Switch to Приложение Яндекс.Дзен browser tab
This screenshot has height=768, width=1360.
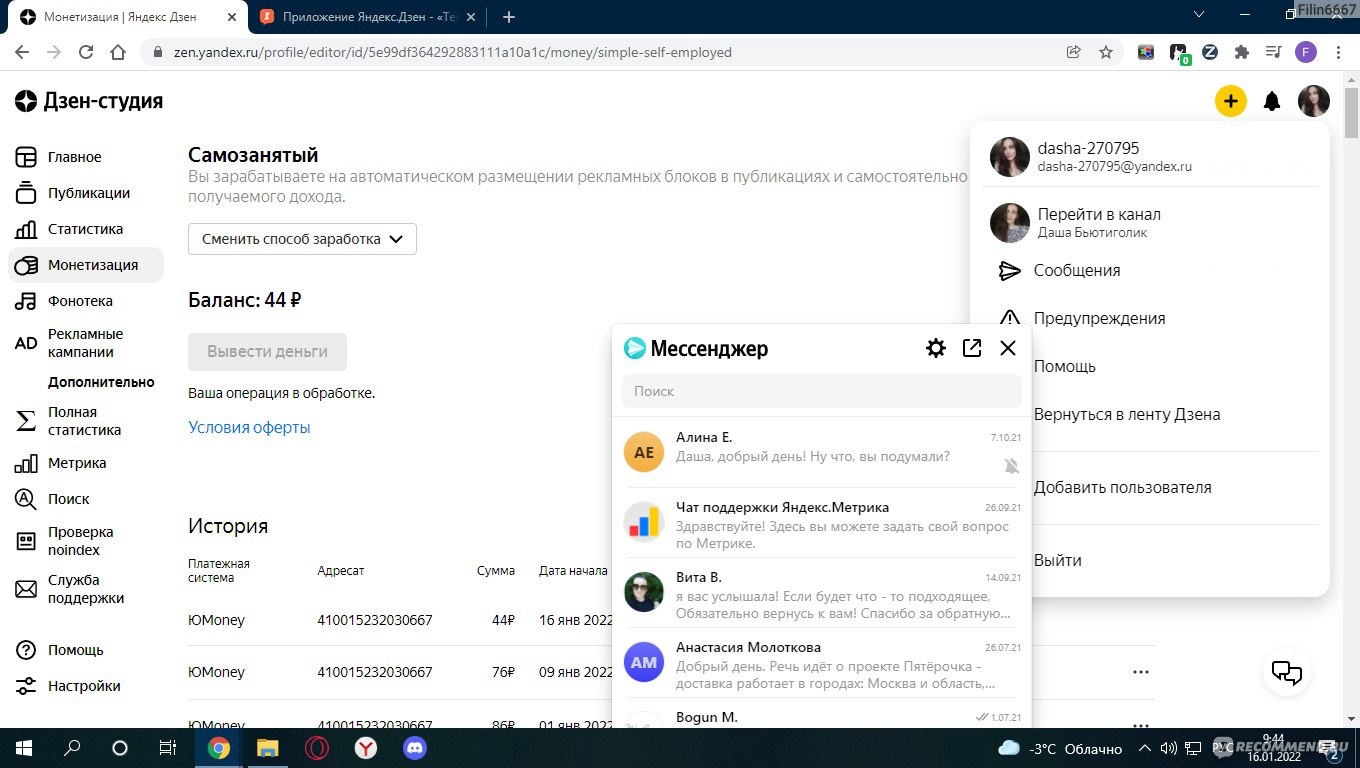366,17
